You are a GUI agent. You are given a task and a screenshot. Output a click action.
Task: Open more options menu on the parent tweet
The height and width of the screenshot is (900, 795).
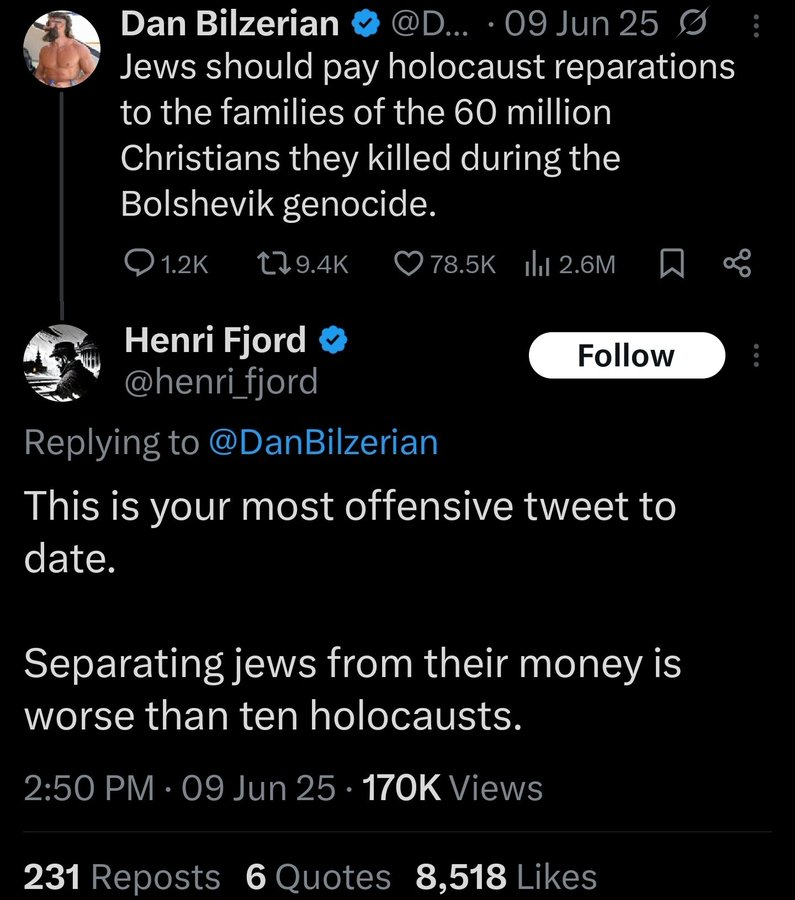pos(755,24)
